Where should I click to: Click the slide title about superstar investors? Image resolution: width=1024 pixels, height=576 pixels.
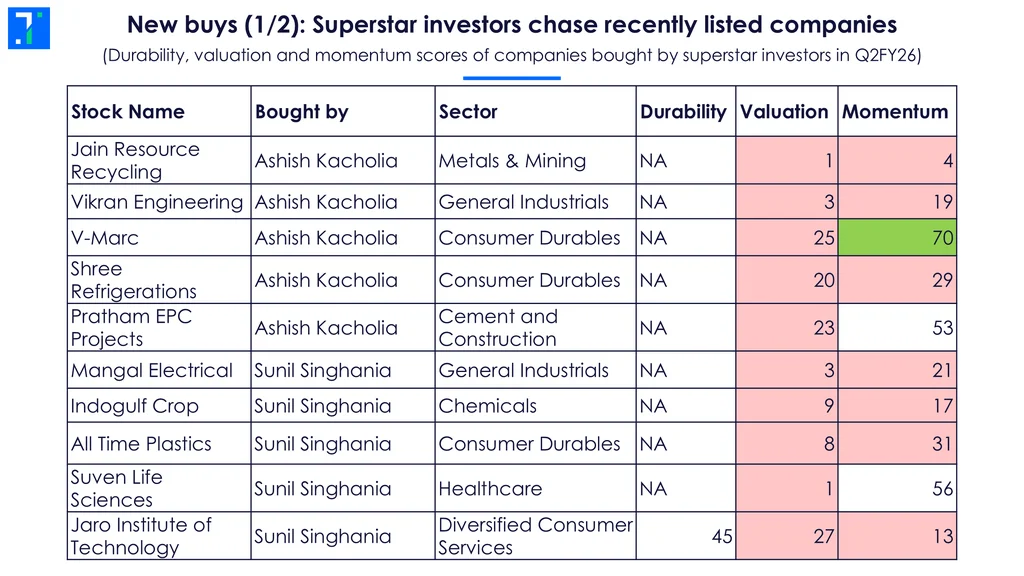(x=512, y=25)
